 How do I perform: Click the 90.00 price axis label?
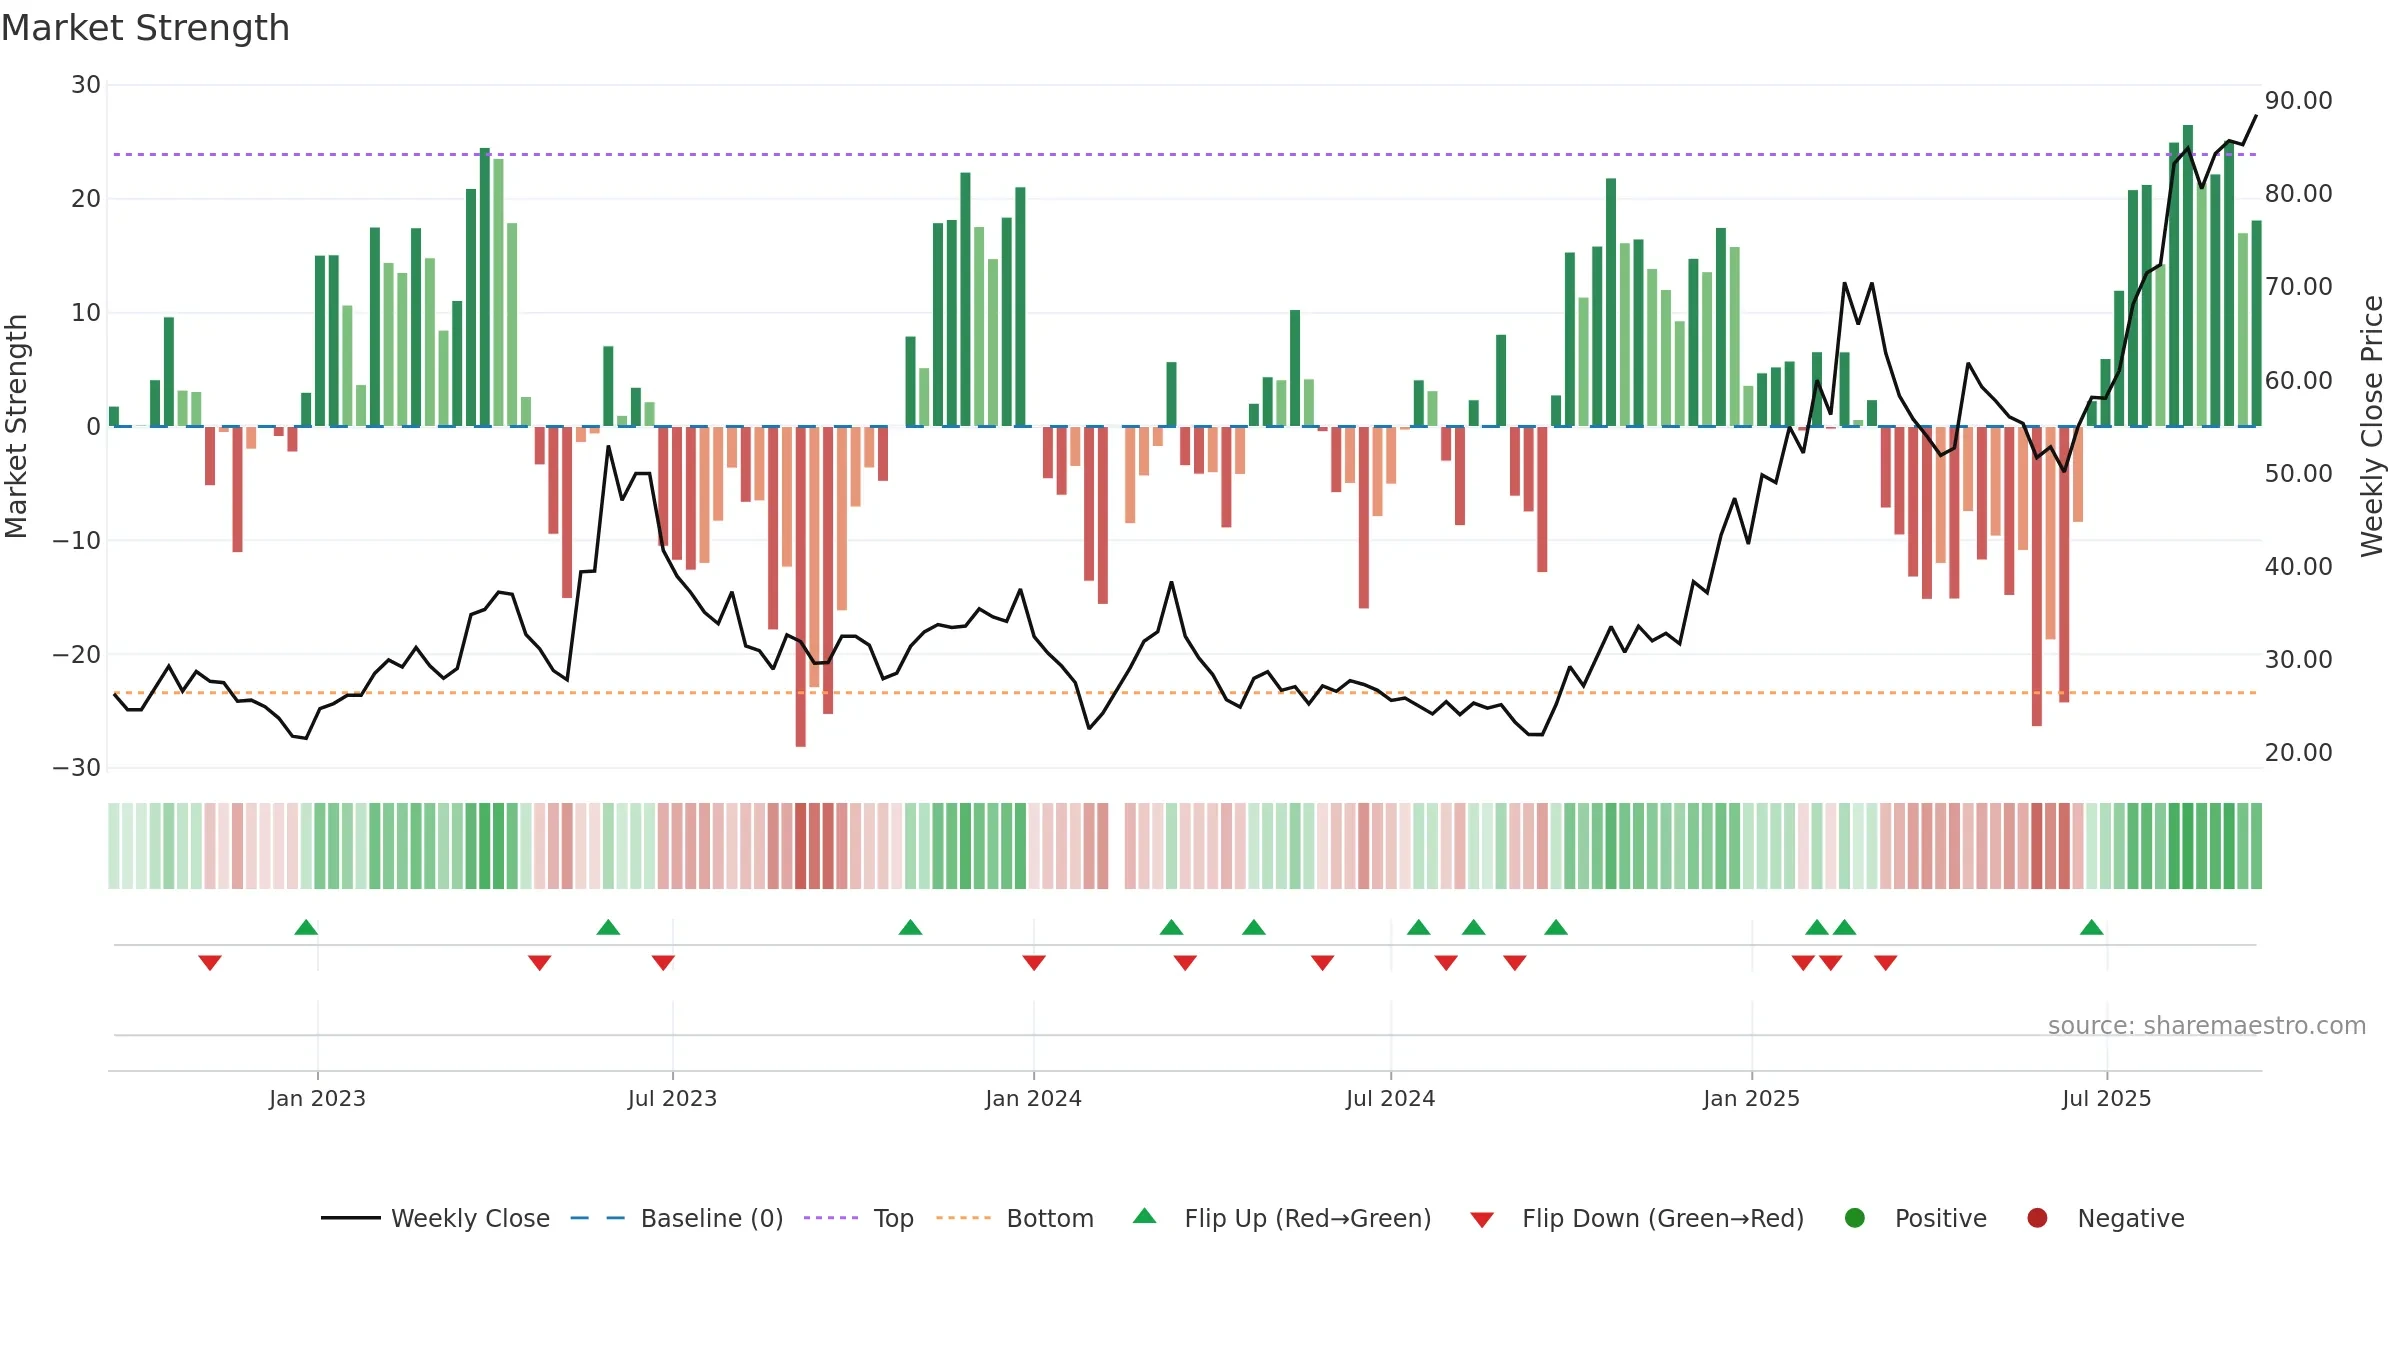coord(2298,100)
